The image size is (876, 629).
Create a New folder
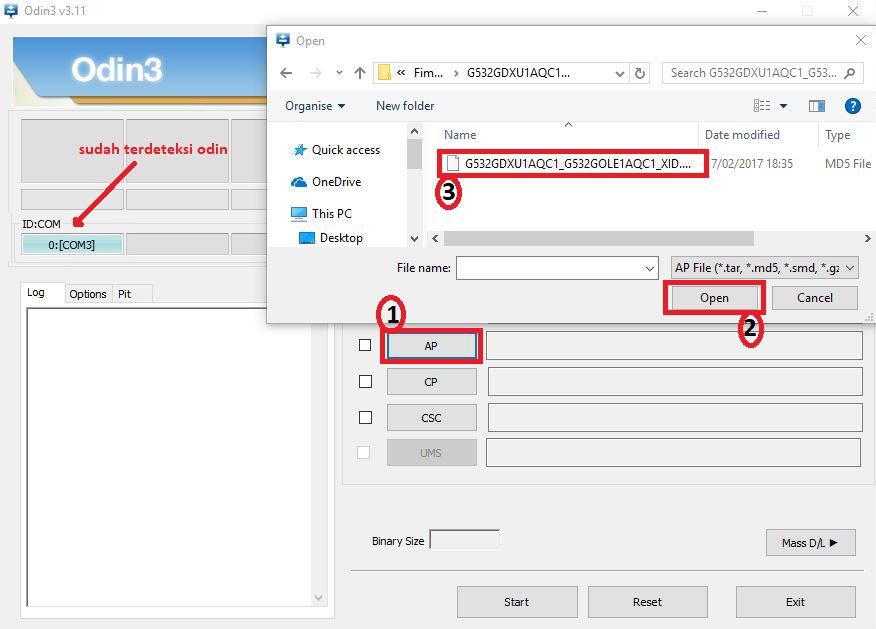tap(405, 106)
